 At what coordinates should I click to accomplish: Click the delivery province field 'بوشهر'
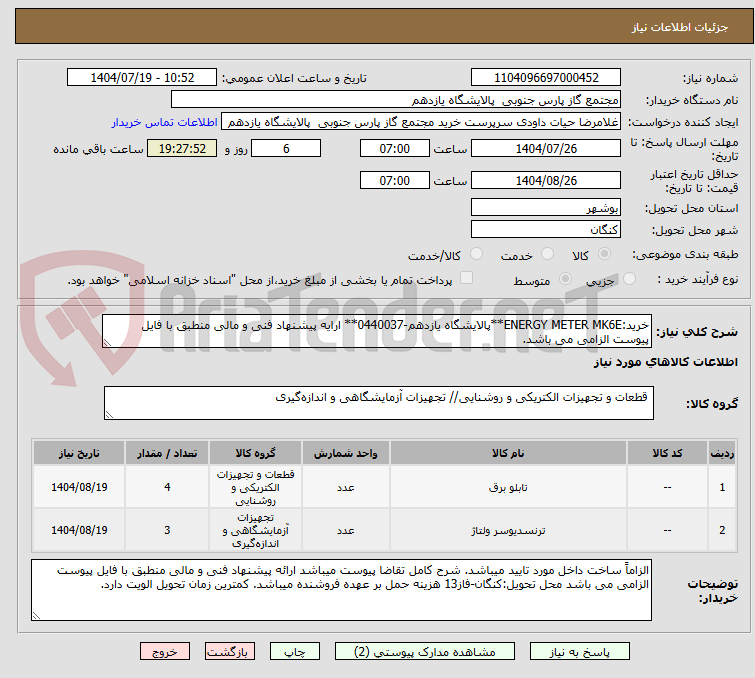546,208
